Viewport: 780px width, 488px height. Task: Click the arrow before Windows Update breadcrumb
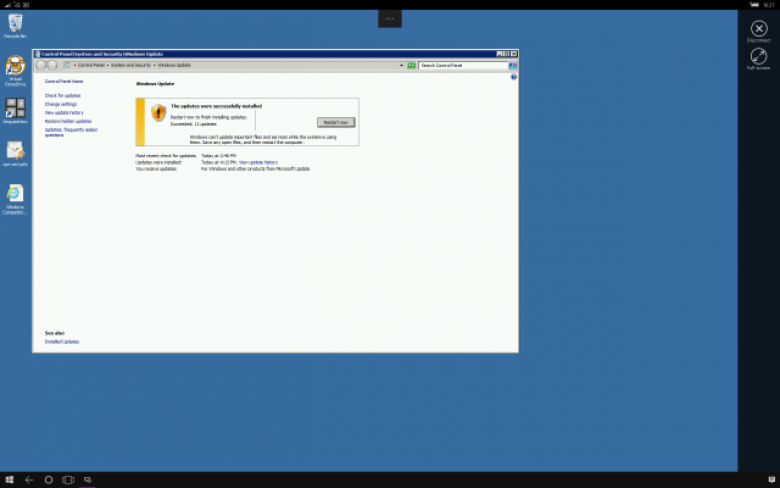(x=154, y=65)
